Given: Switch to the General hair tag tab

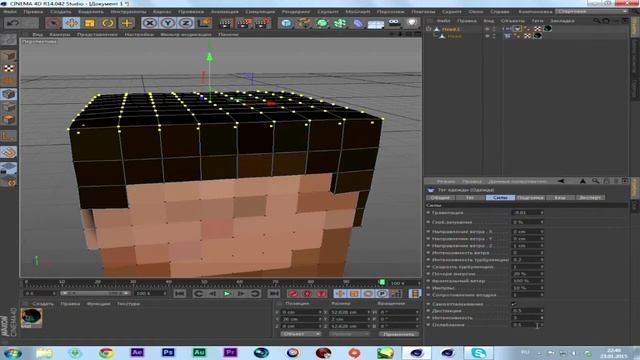Looking at the screenshot, I should (x=440, y=198).
